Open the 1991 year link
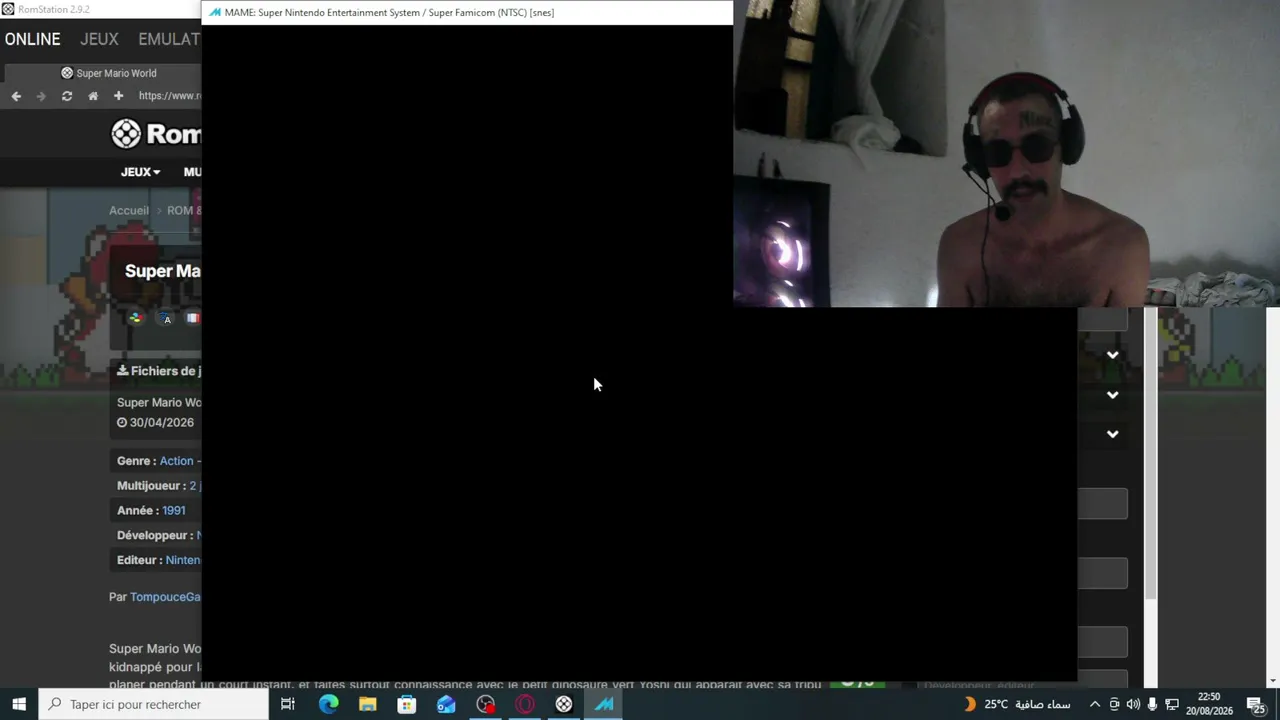The height and width of the screenshot is (720, 1280). pos(174,510)
